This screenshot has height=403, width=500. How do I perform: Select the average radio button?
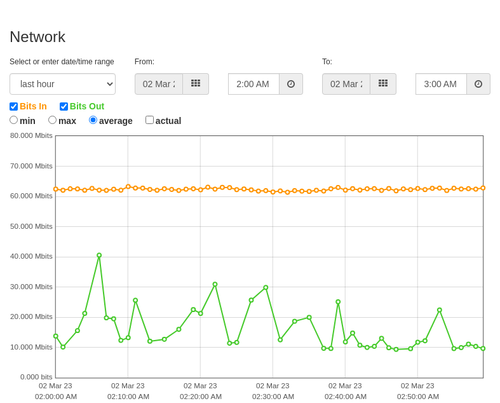point(93,120)
